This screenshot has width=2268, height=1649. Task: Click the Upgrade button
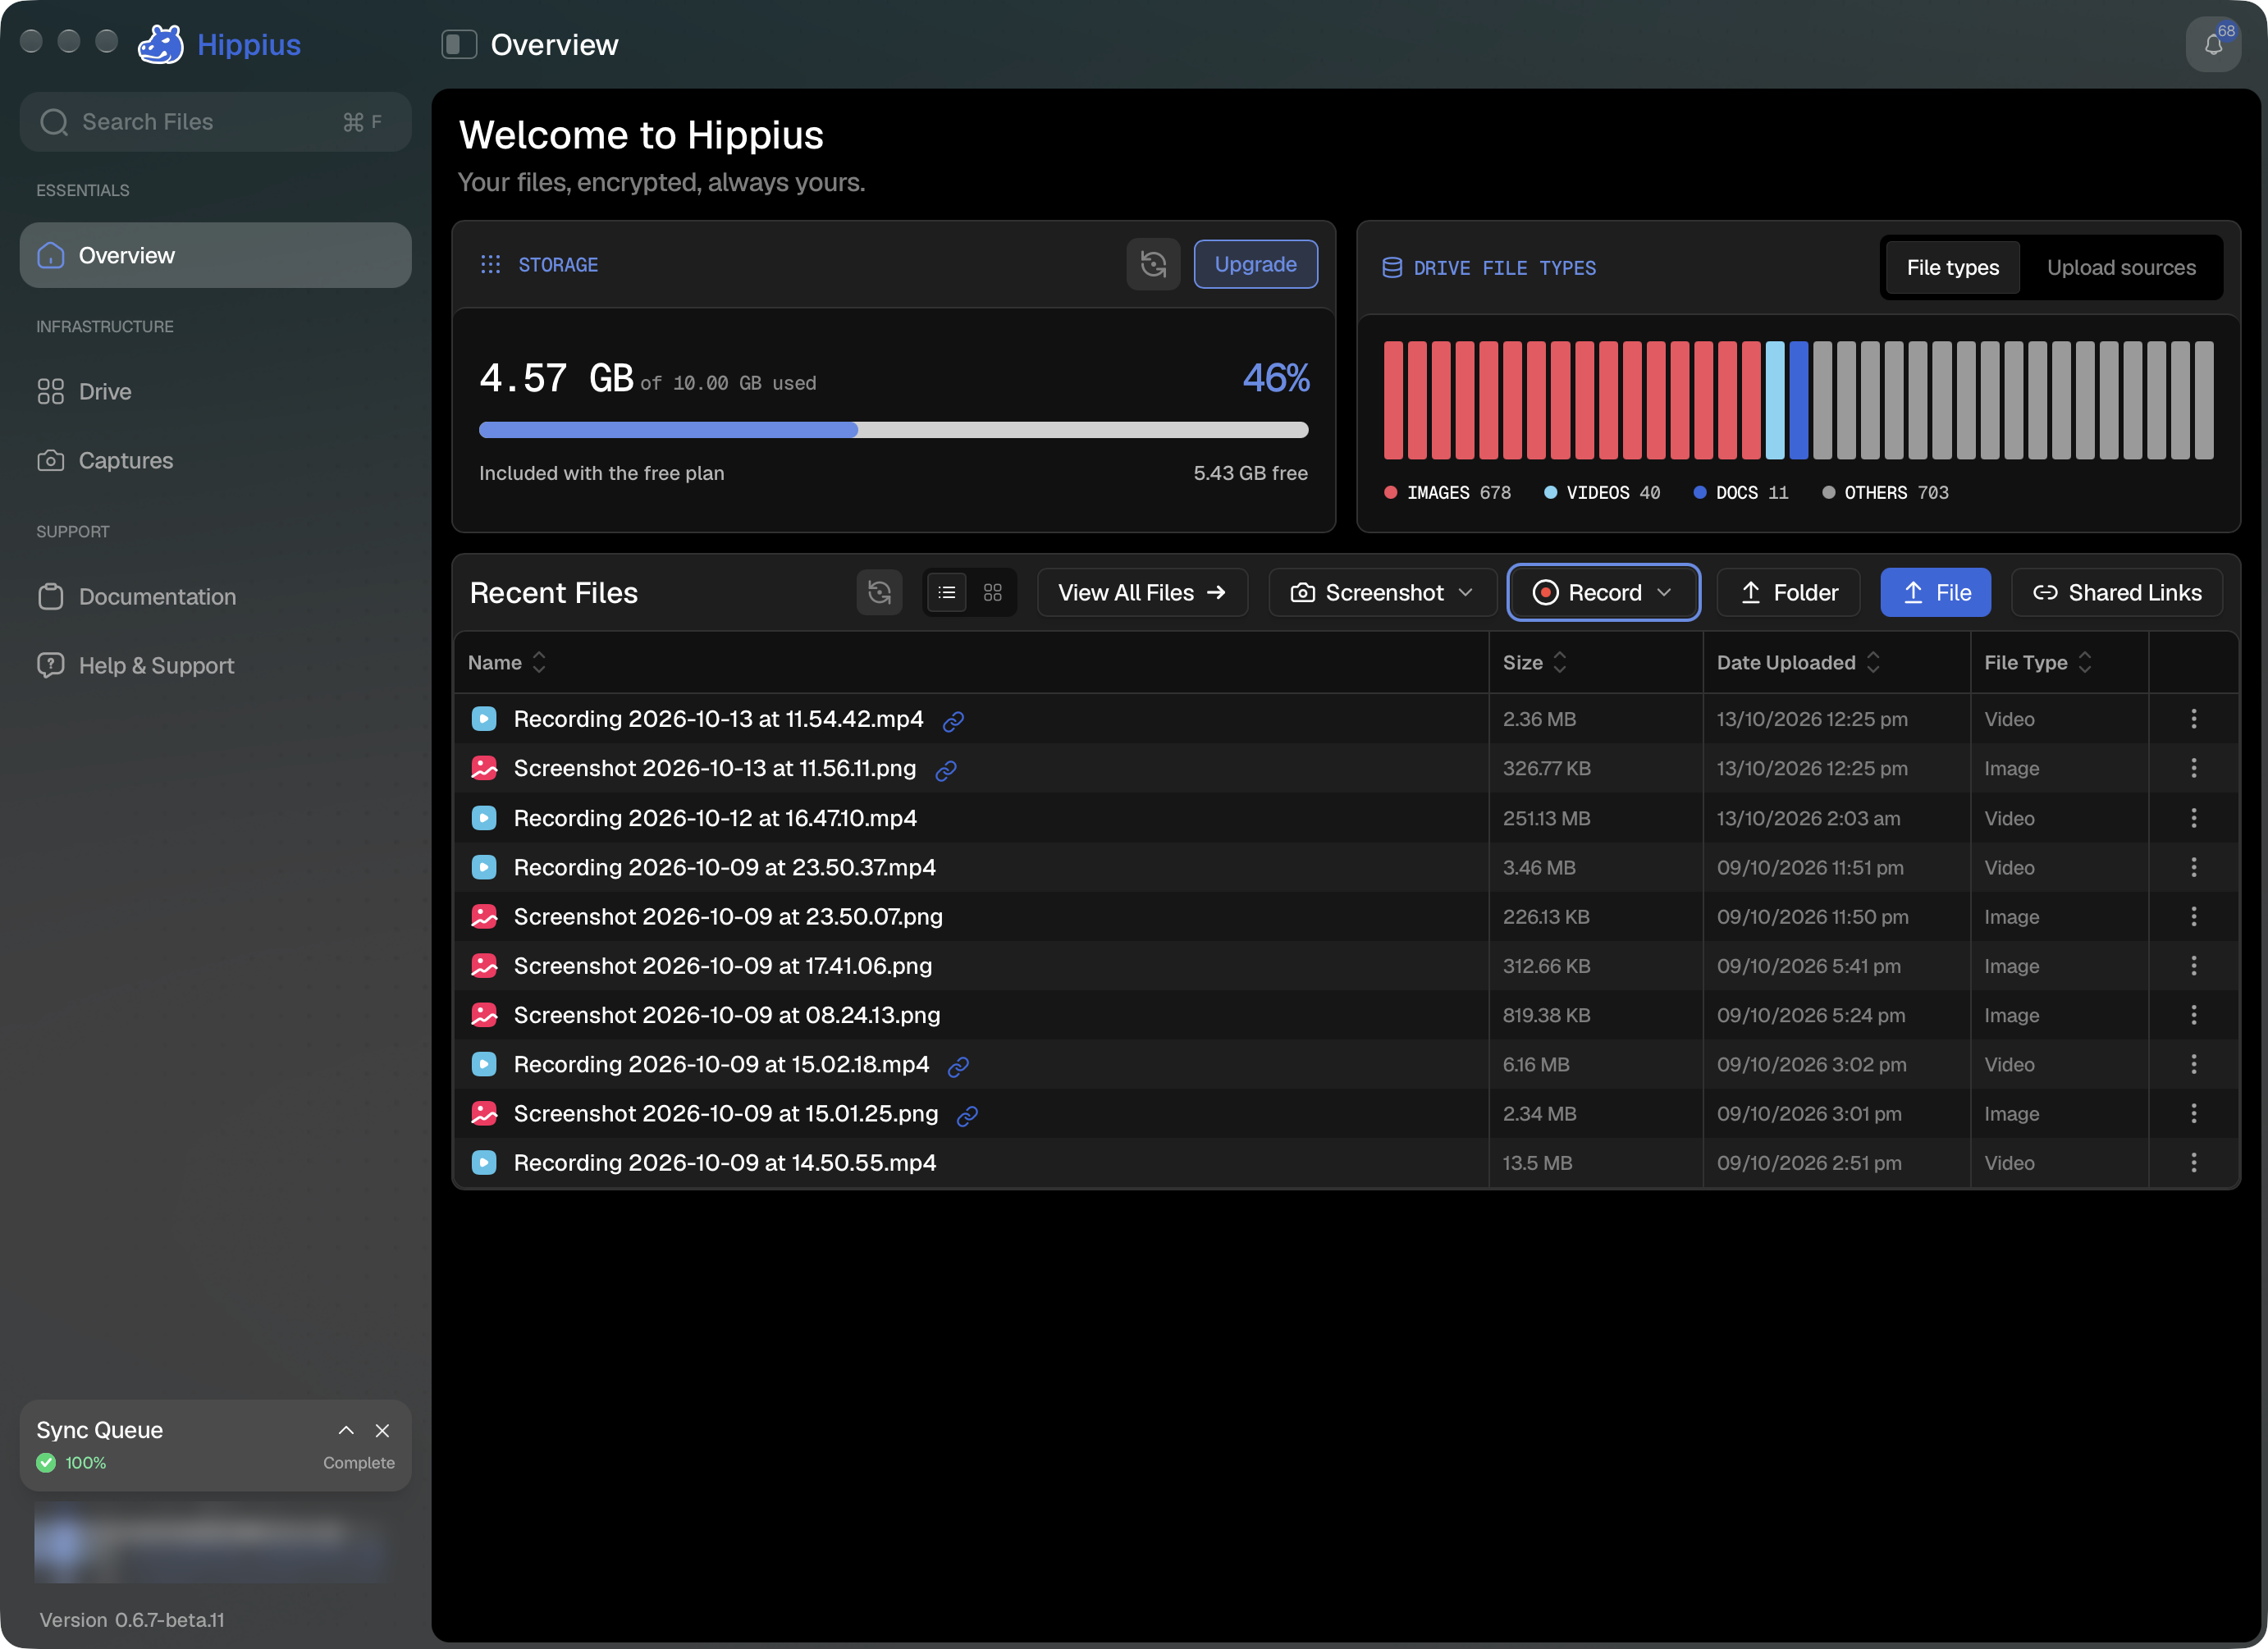click(1255, 265)
